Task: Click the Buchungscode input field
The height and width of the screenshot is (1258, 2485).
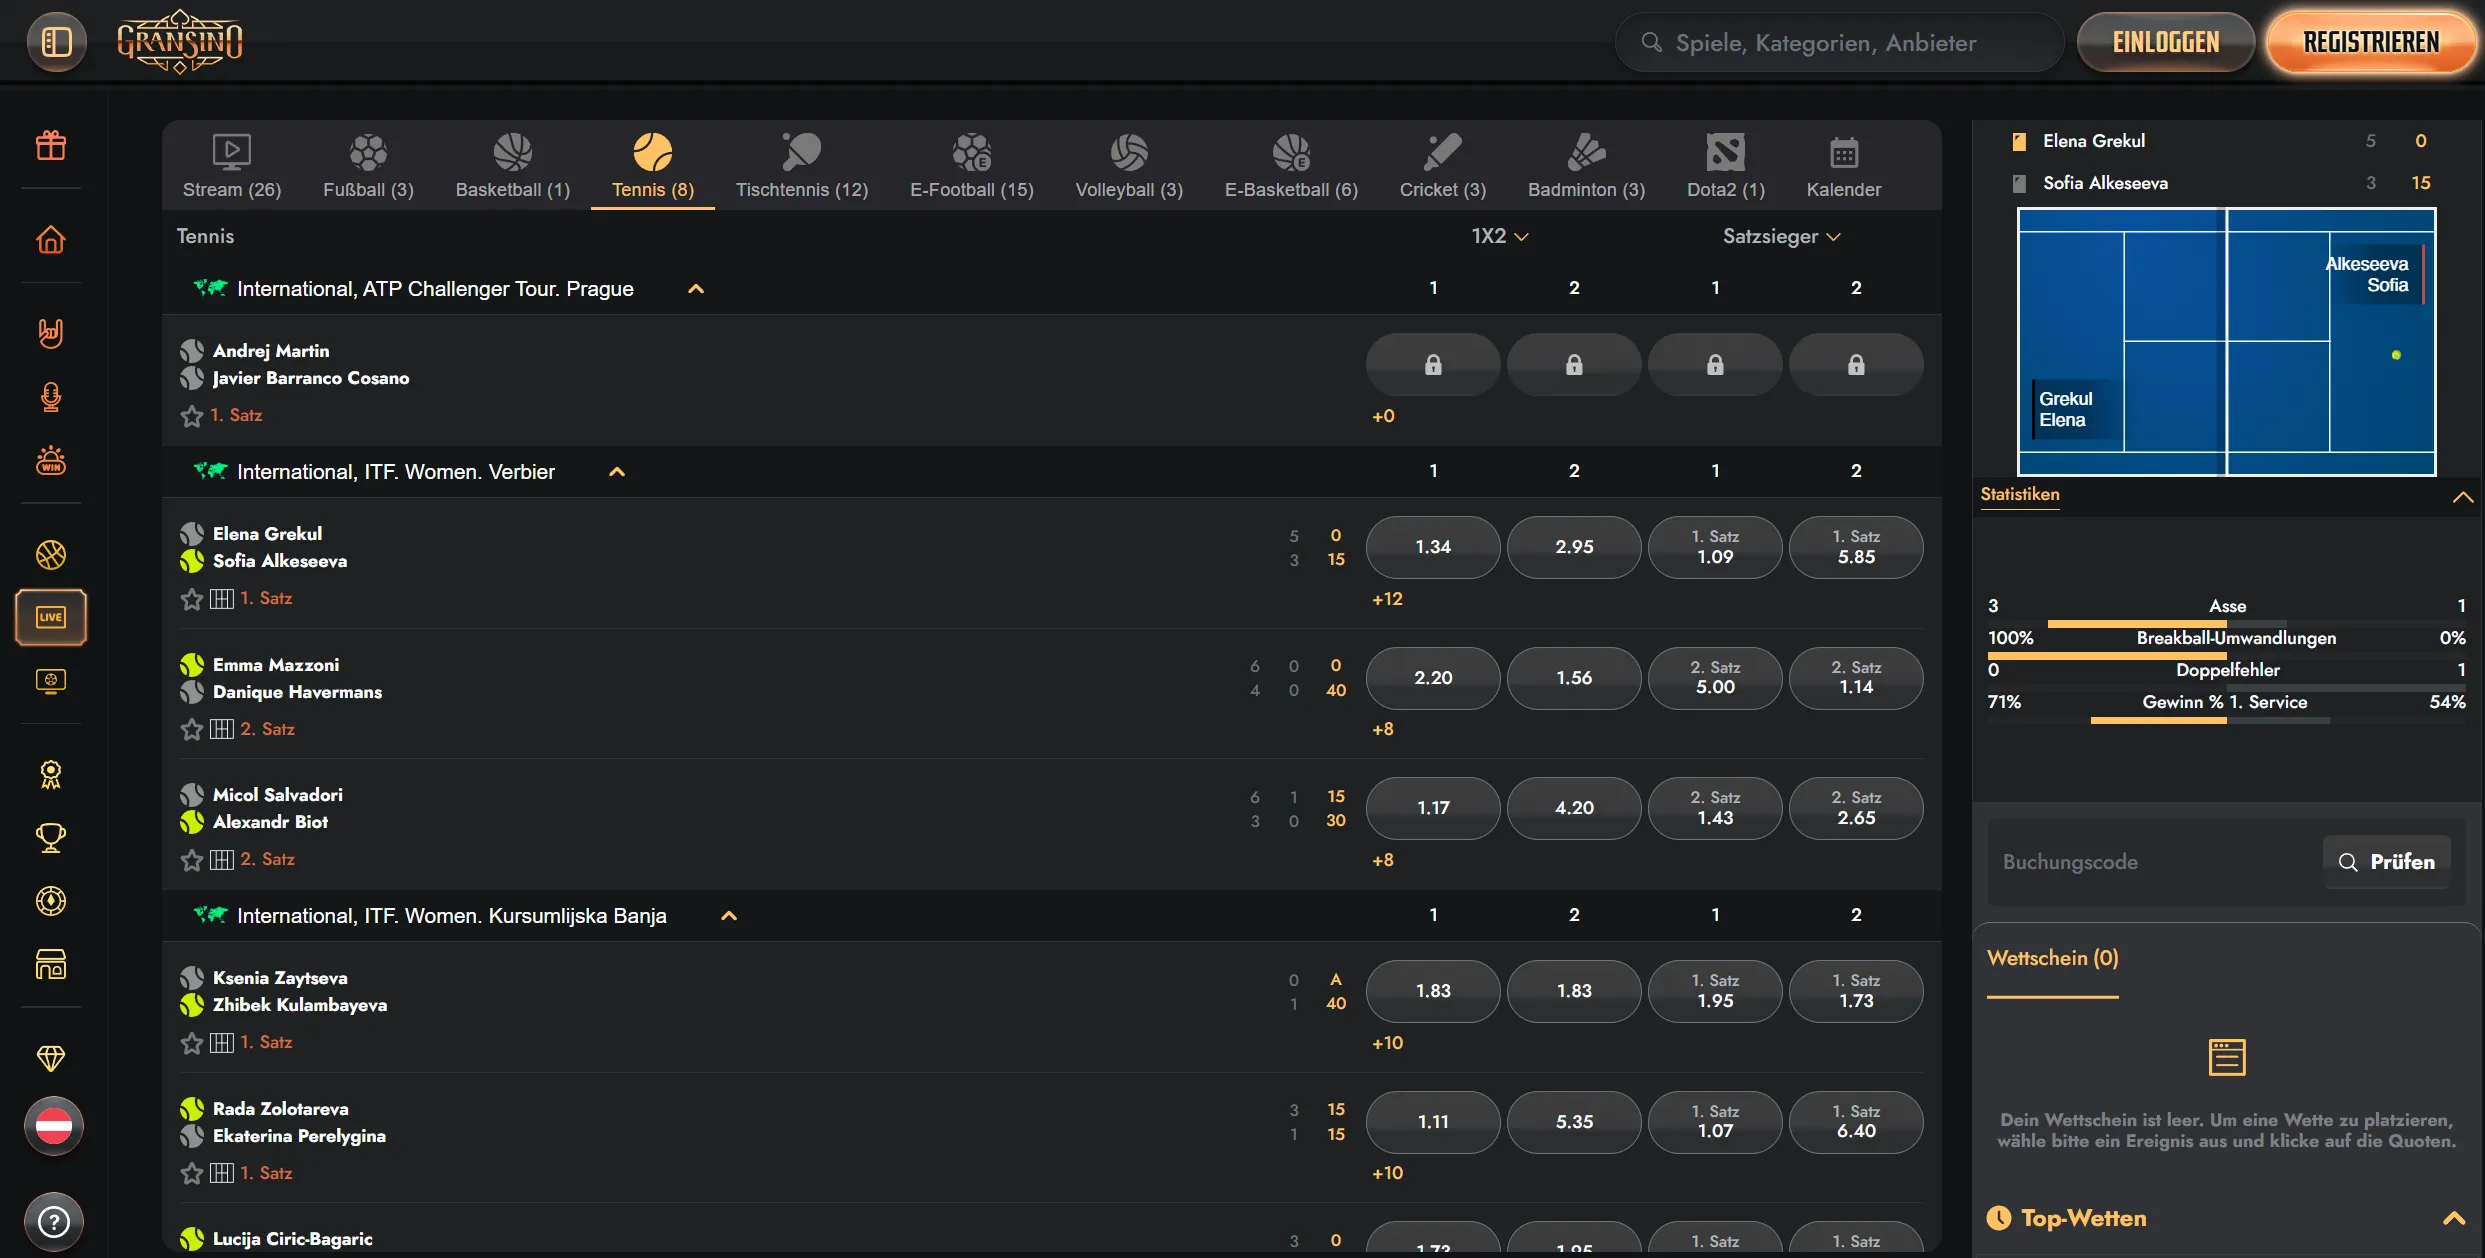Action: [x=2154, y=862]
